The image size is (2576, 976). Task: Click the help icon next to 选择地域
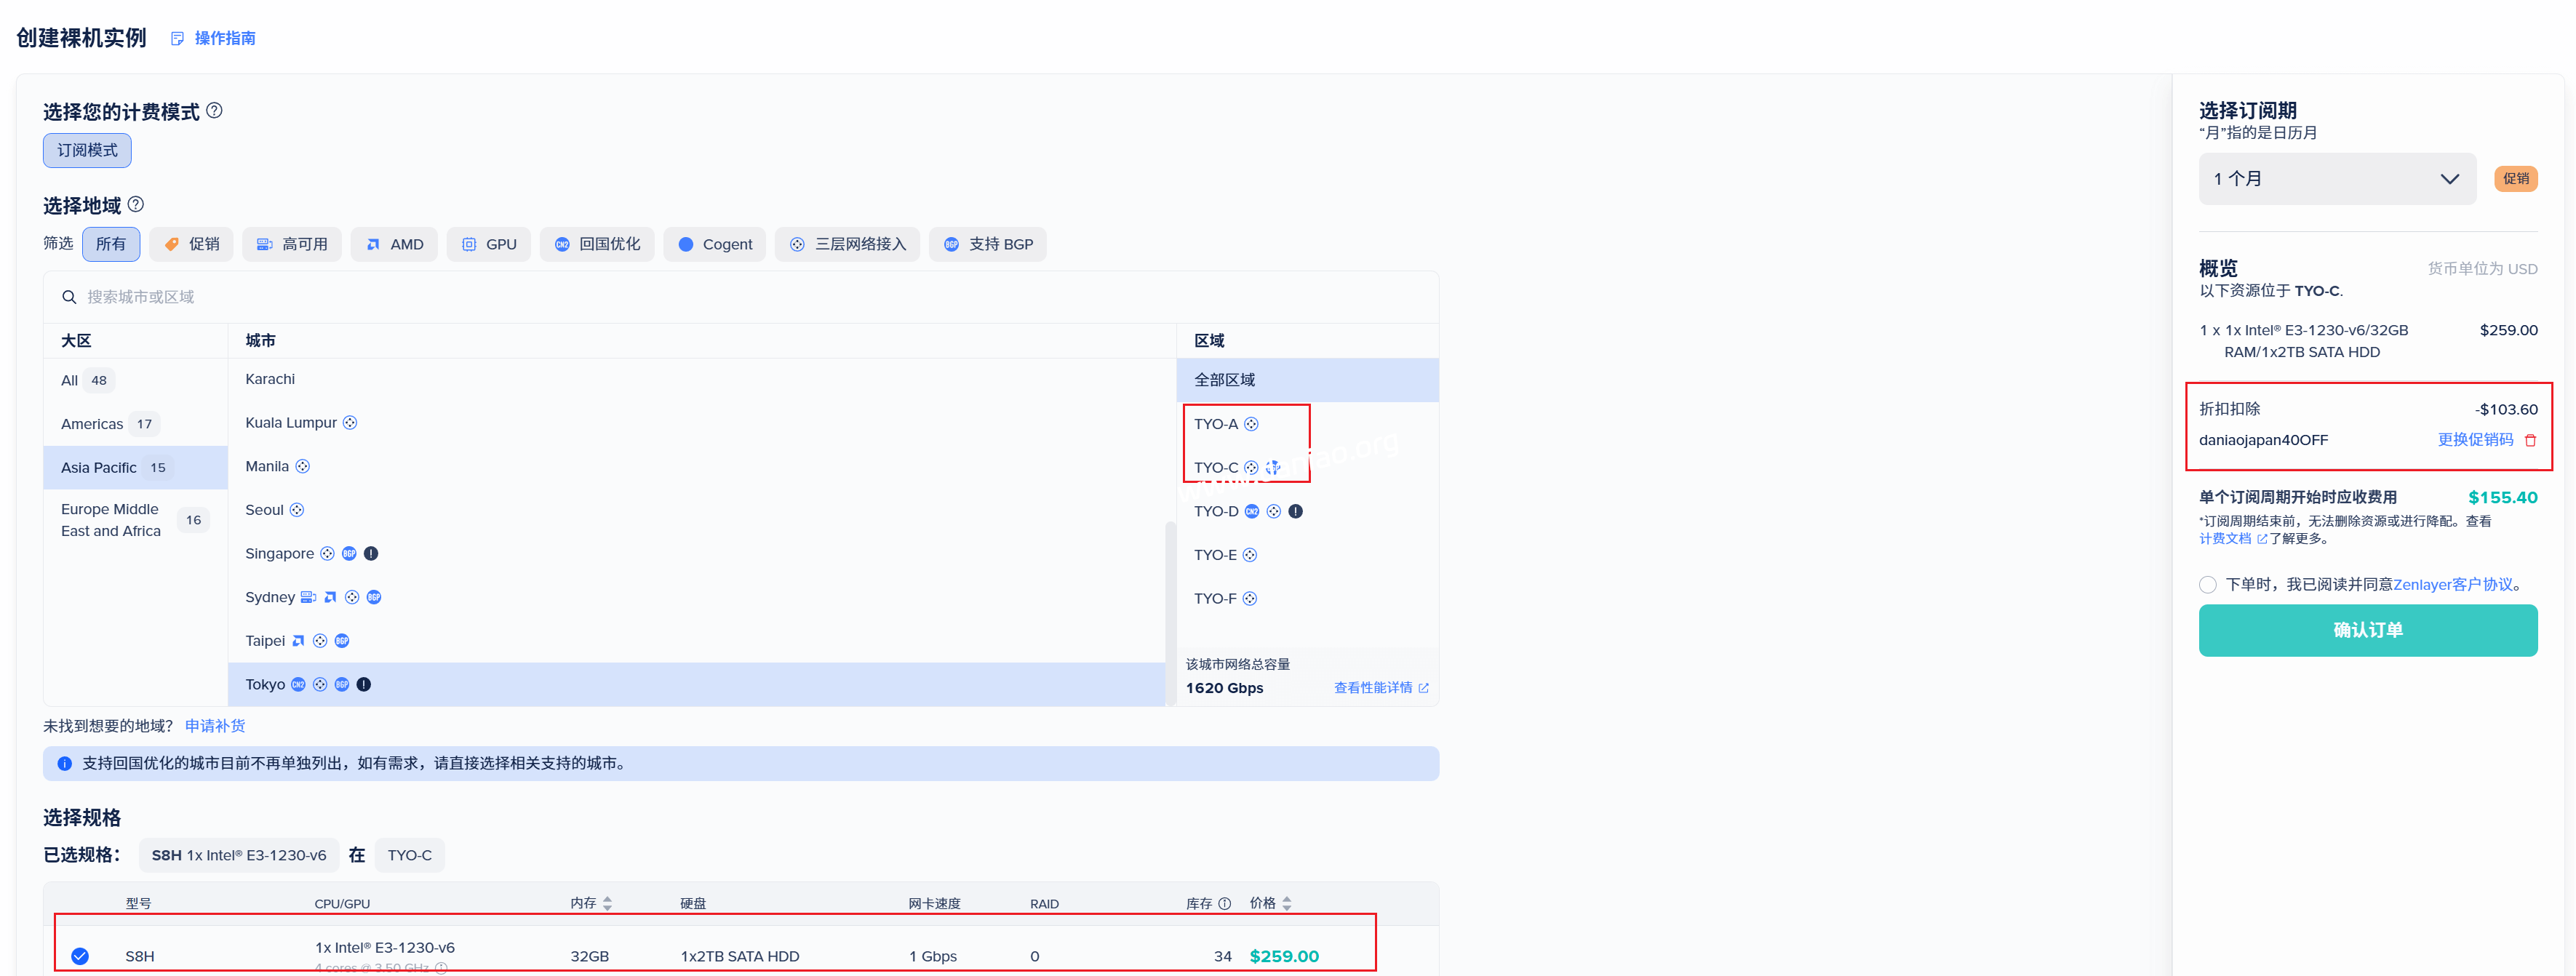coord(136,205)
